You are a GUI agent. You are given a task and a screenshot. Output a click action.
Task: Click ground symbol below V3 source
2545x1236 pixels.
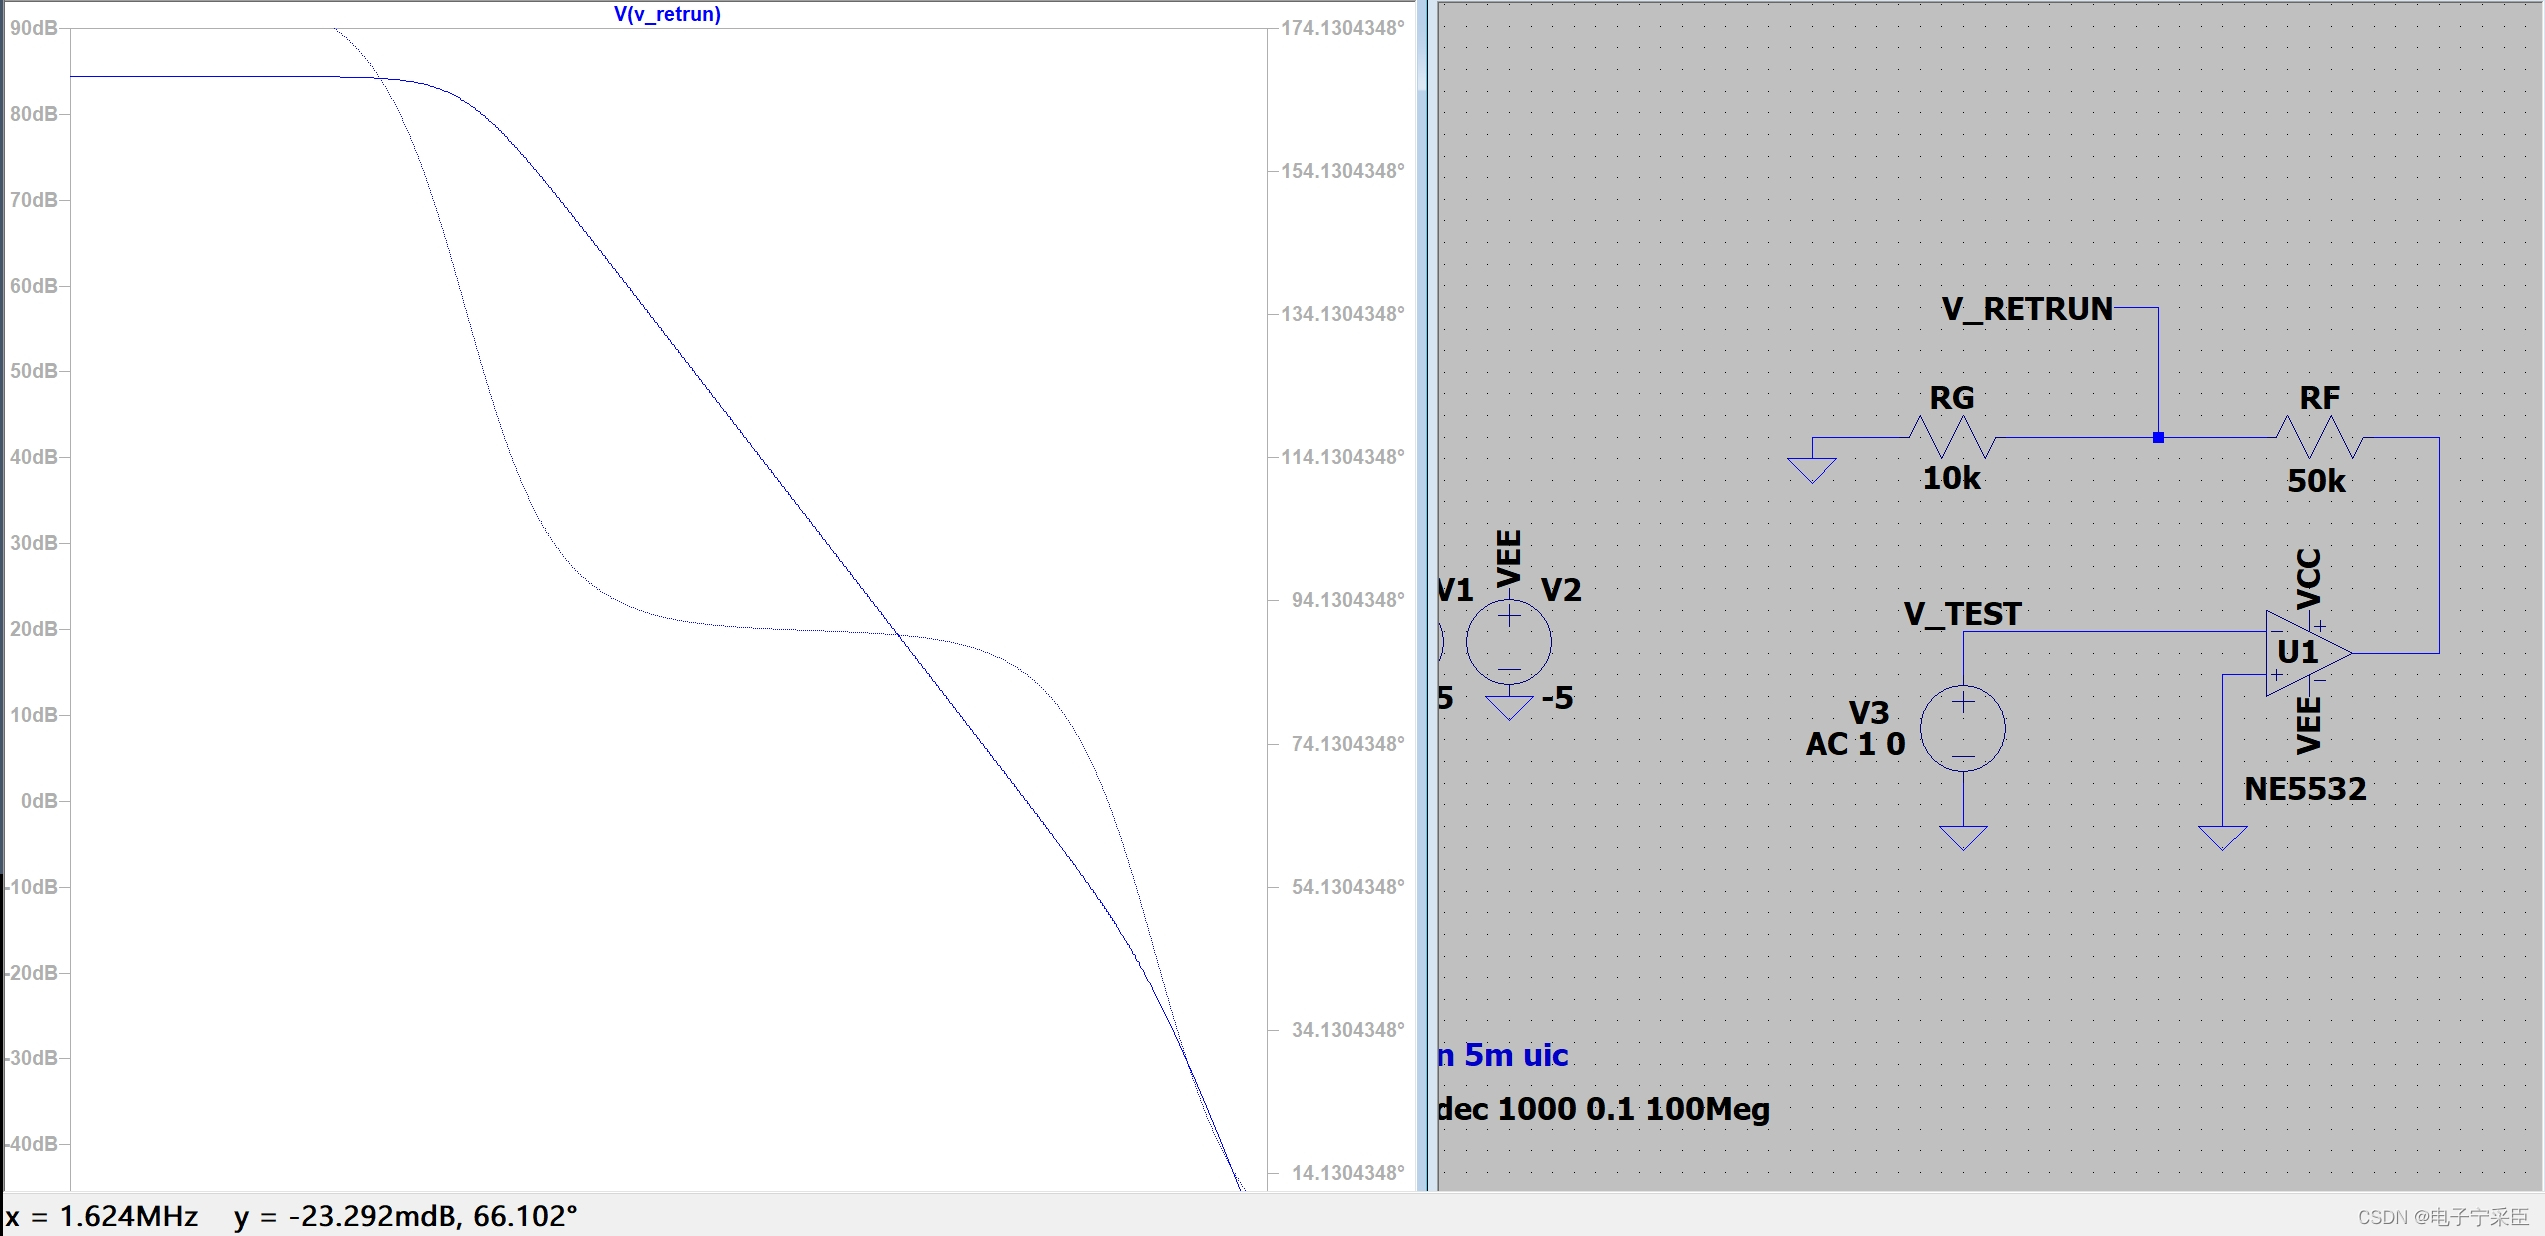pyautogui.click(x=1962, y=836)
